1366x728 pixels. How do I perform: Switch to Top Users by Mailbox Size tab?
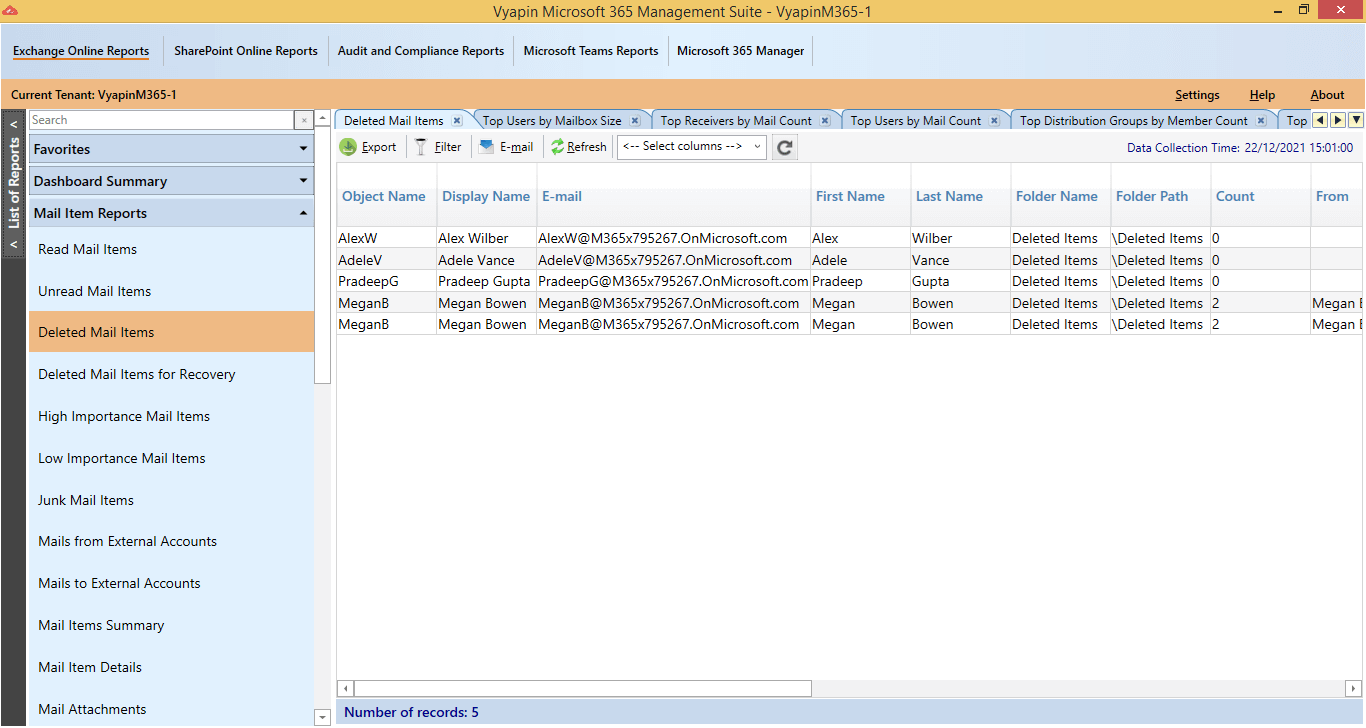(552, 121)
